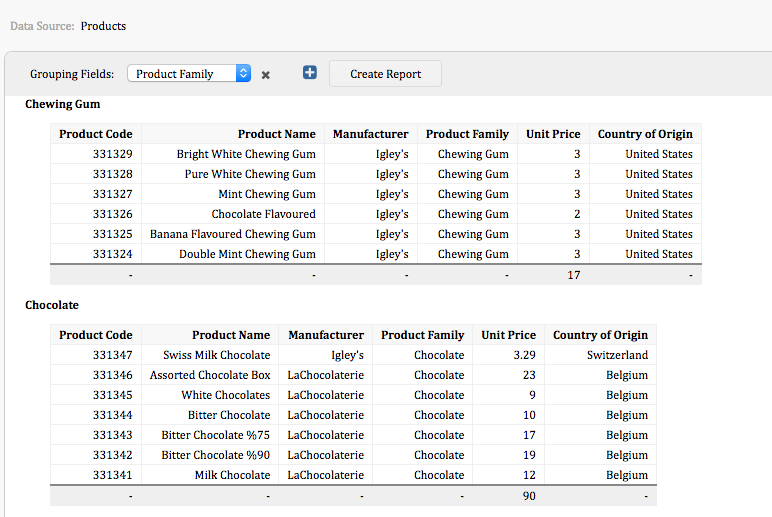
Task: Click Product Code header in Chewing Gum table
Action: [96, 134]
